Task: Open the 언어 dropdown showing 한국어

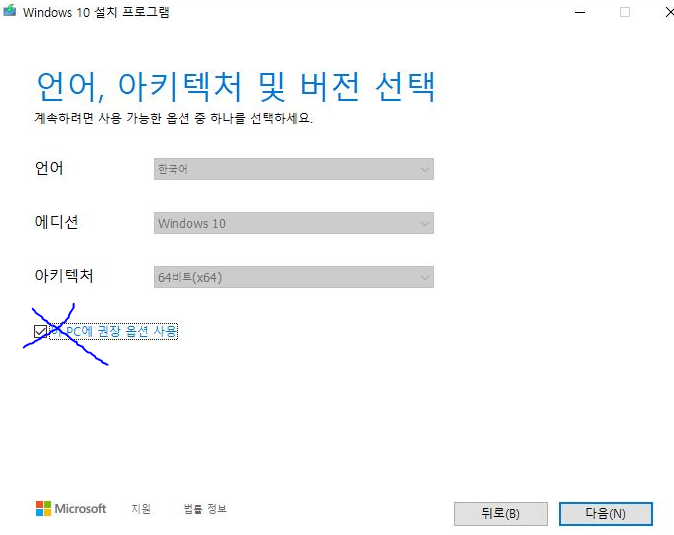Action: pyautogui.click(x=294, y=169)
